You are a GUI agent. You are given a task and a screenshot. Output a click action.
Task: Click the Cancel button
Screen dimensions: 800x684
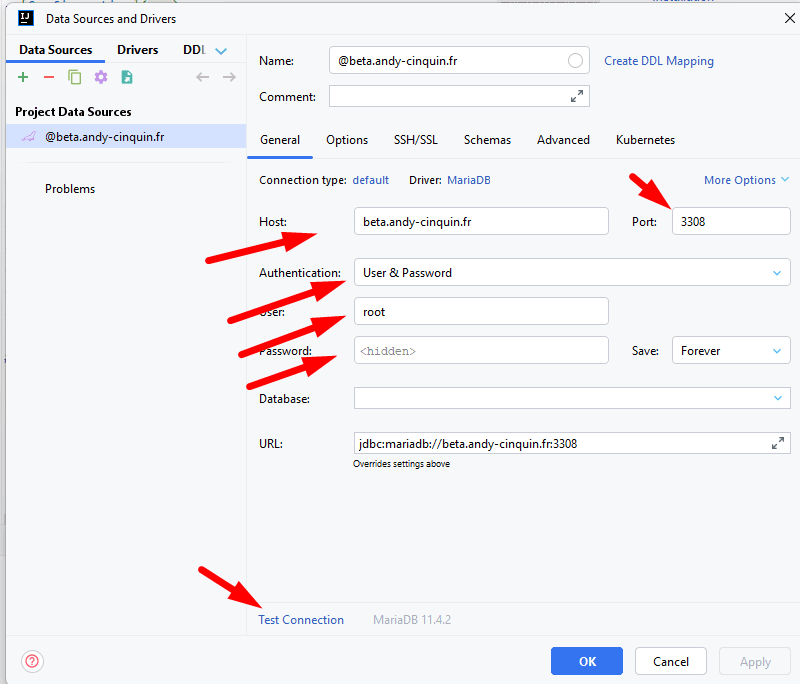click(671, 662)
